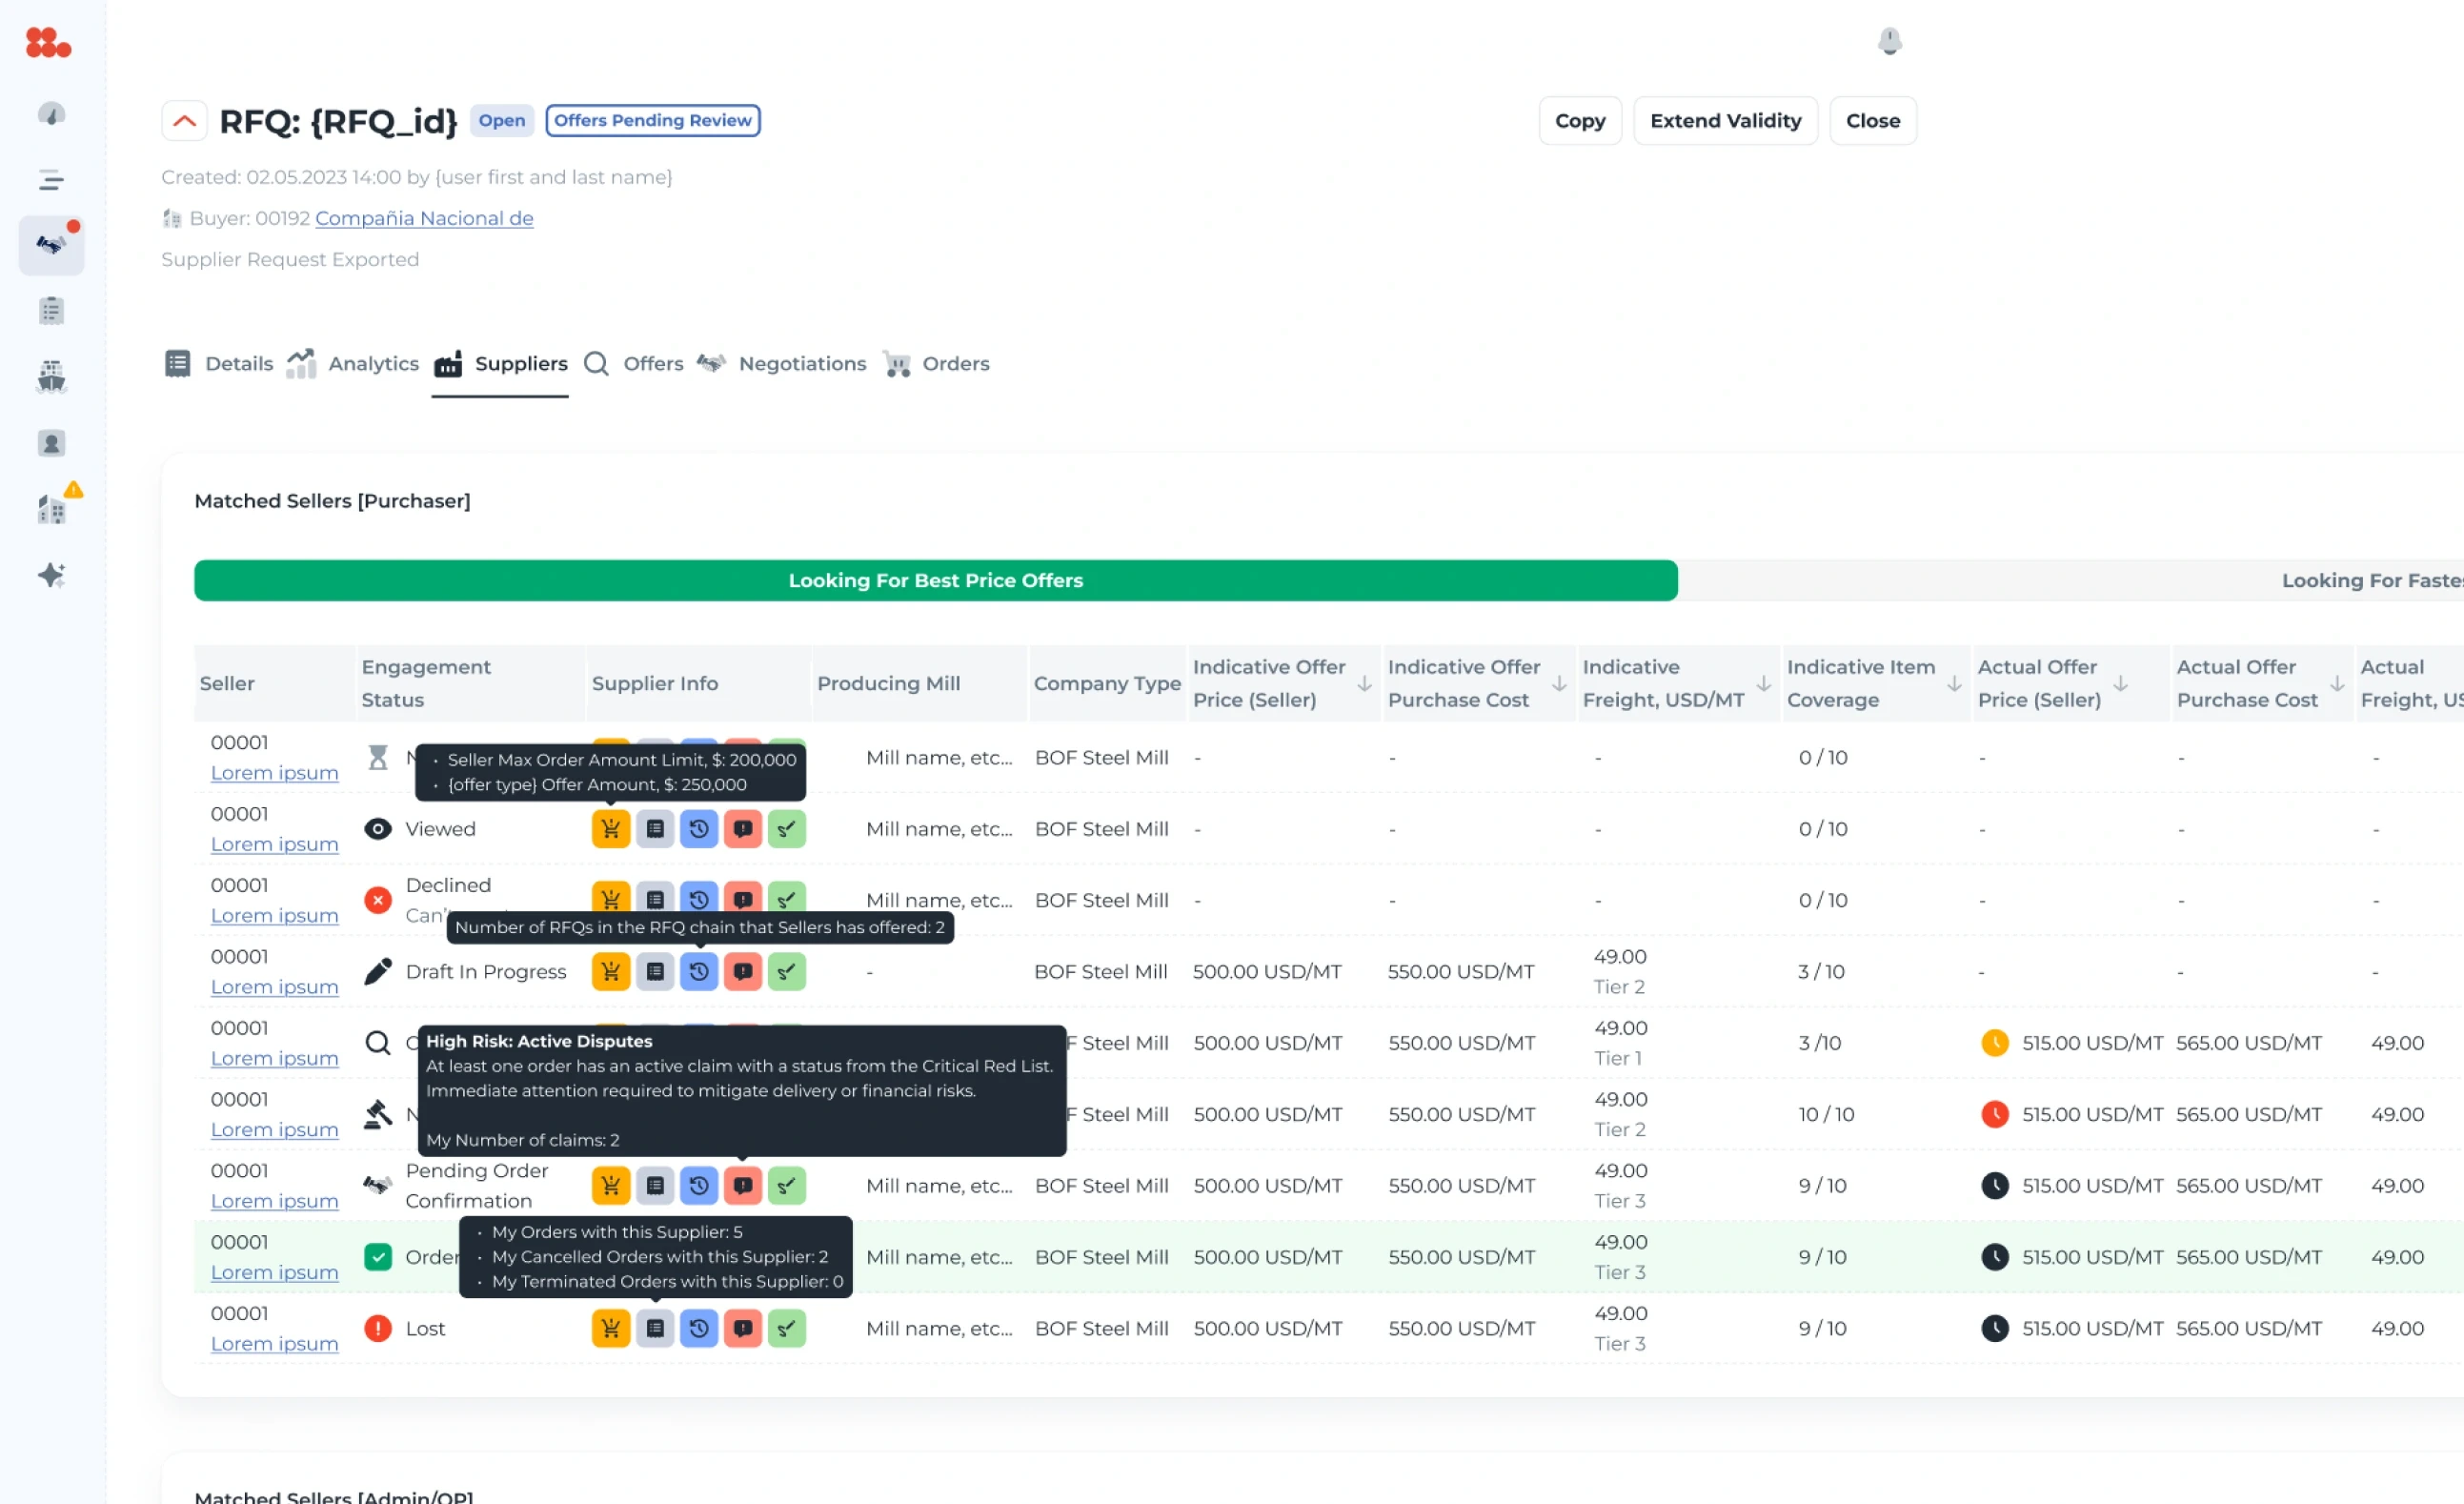The width and height of the screenshot is (2464, 1504).
Task: Click the orange cart icon in Viewed row
Action: click(611, 829)
